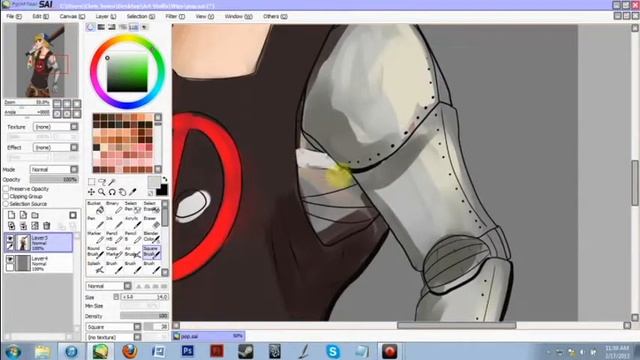Delete the selected layer with trash icon
640x360 pixels.
[x=47, y=225]
